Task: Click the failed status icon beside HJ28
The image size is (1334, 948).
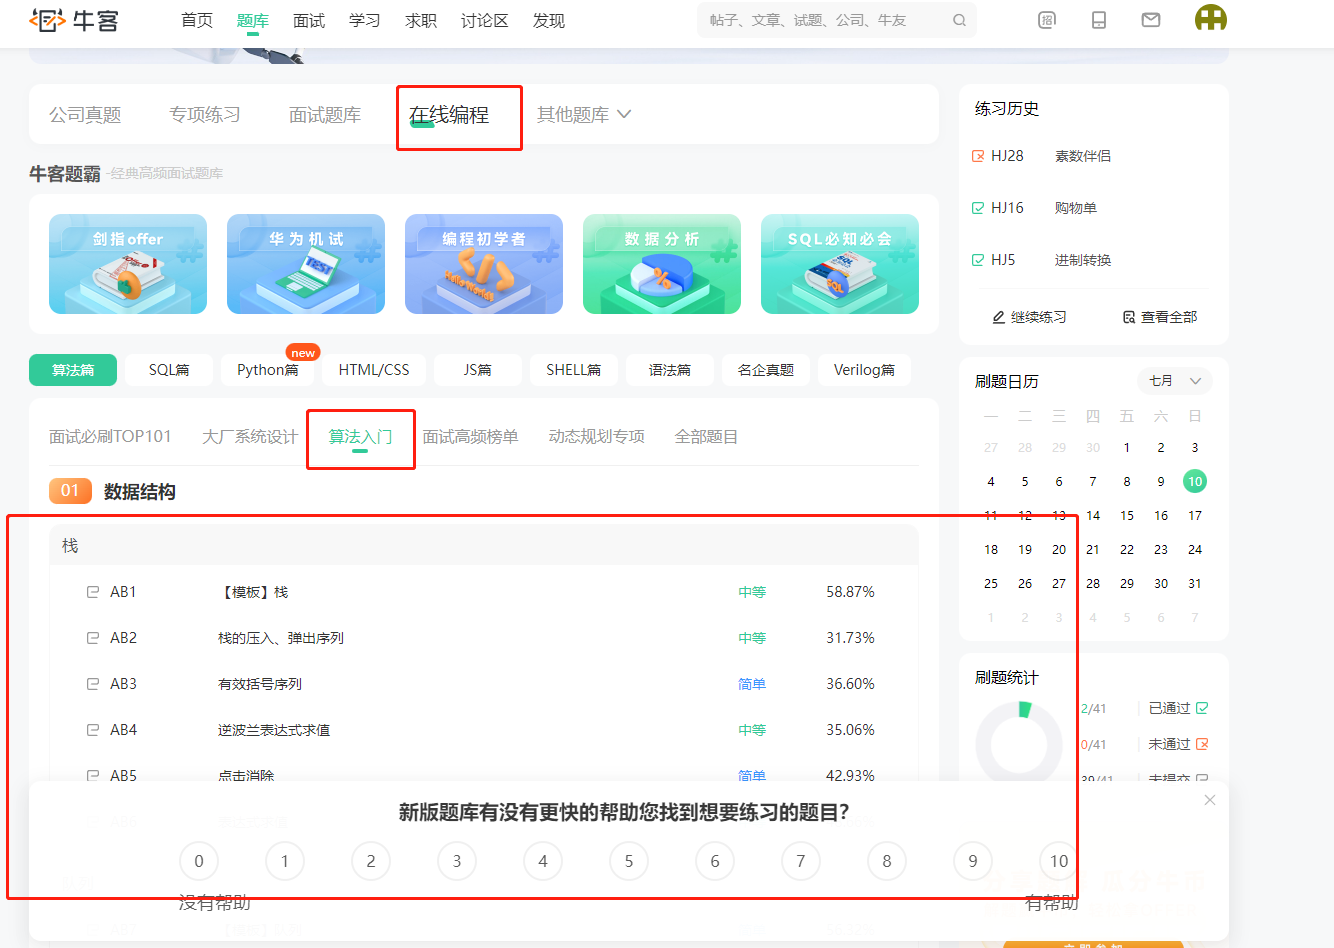Action: [x=978, y=156]
